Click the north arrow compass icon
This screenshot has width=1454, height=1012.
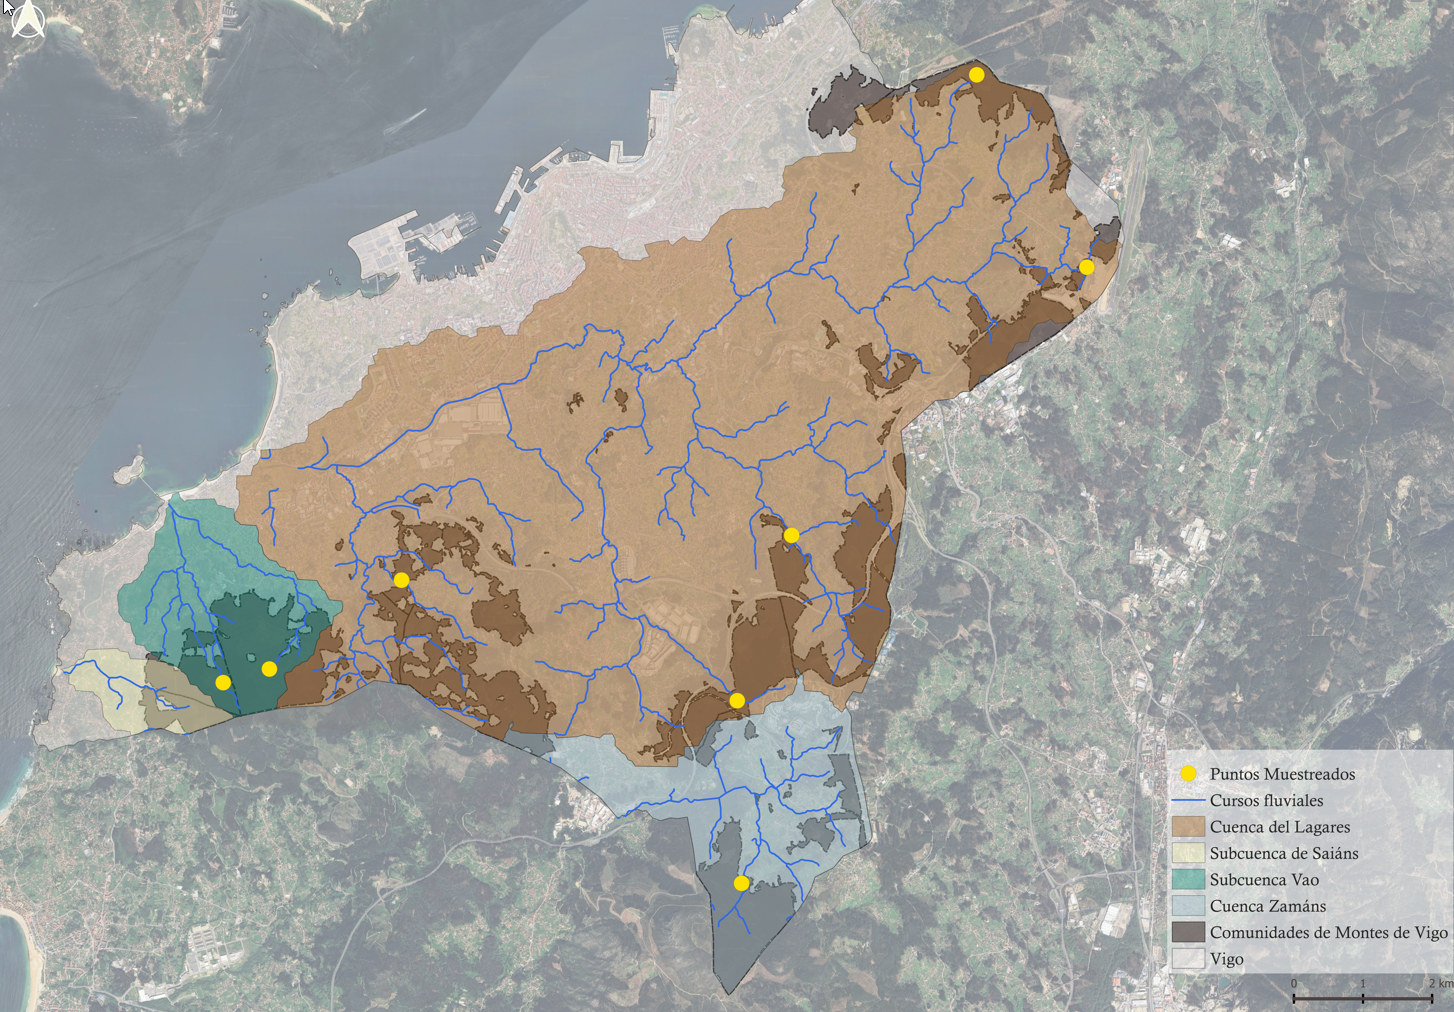[29, 19]
